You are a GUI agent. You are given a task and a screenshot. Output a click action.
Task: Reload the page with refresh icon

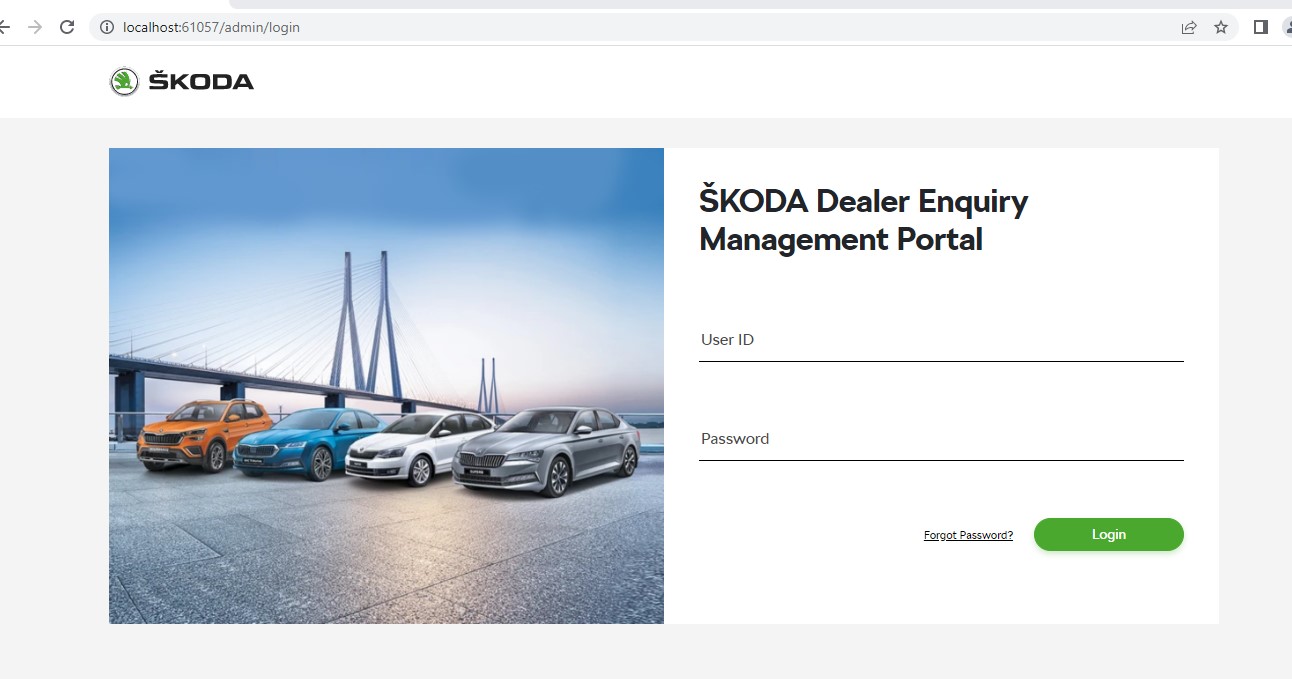coord(67,27)
